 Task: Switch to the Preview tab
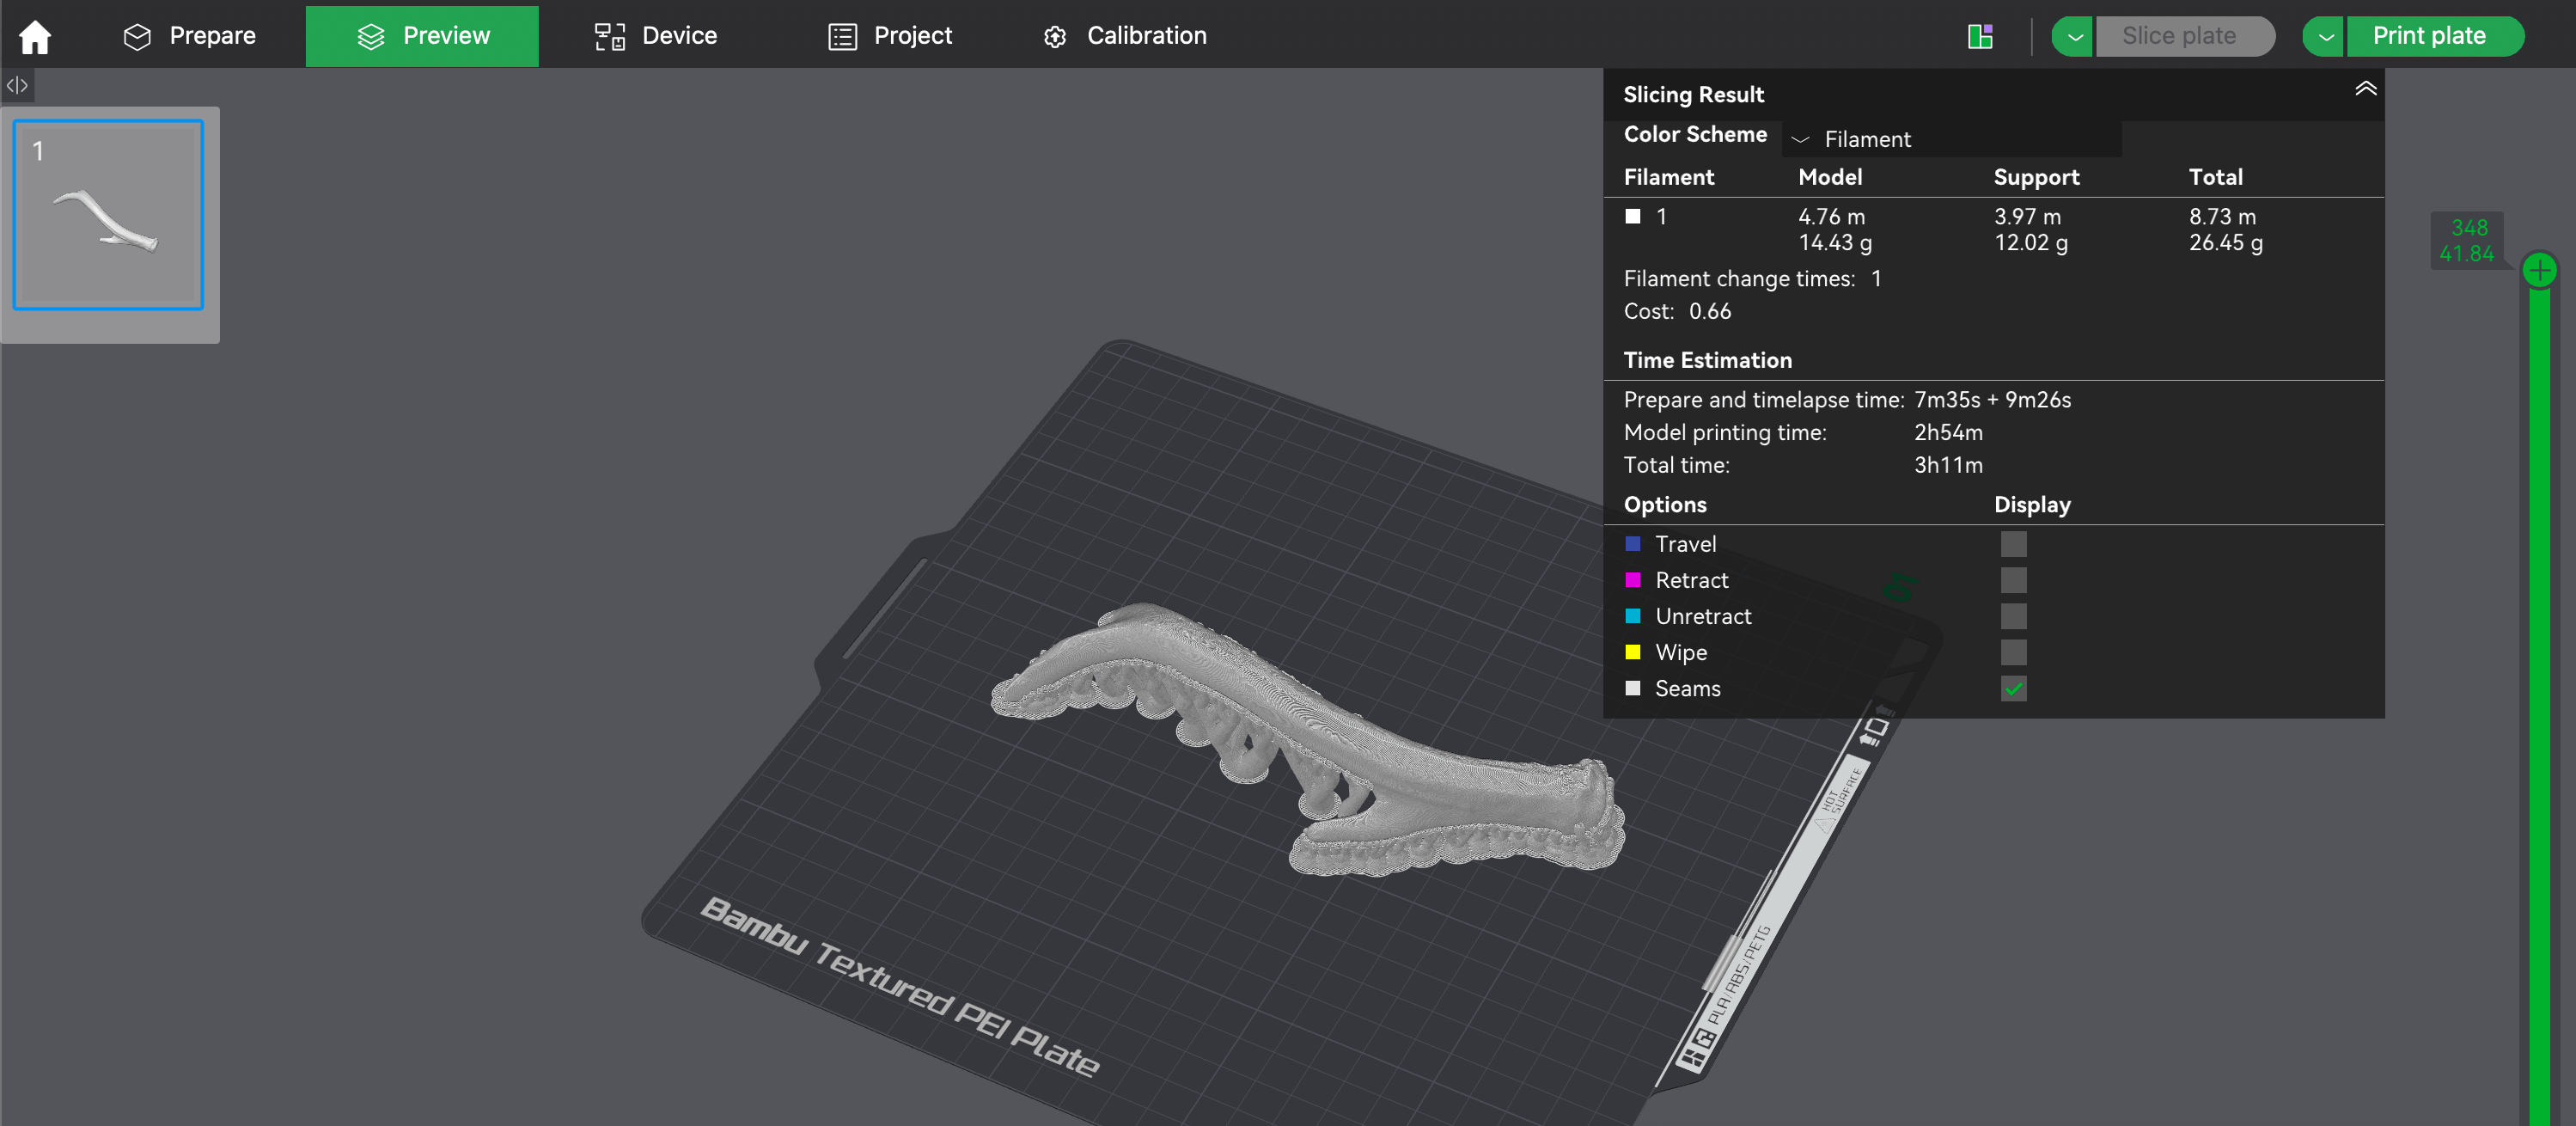coord(421,35)
